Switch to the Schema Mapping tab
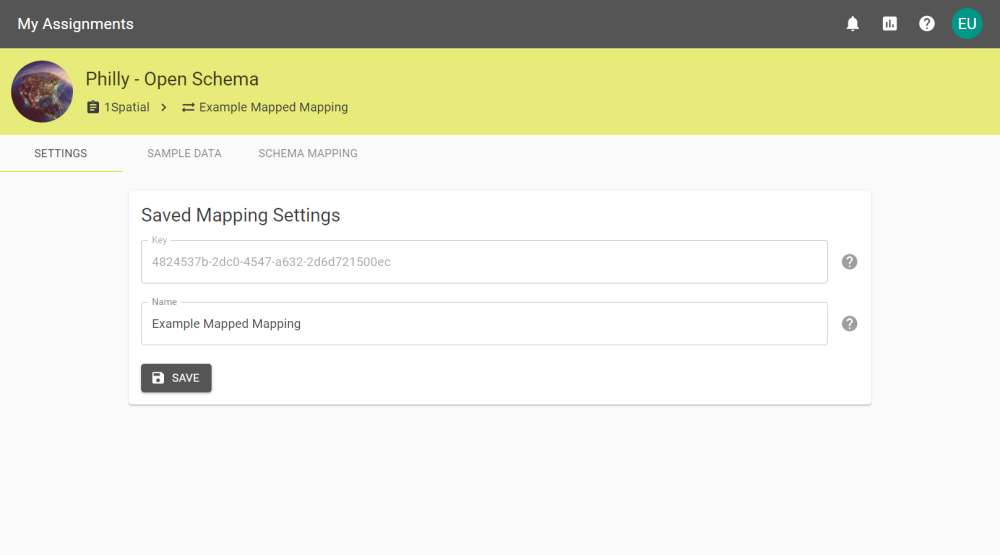The height and width of the screenshot is (555, 1000). click(308, 153)
